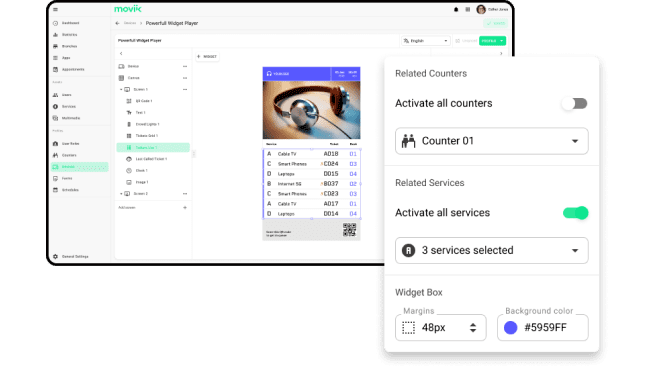Open the apps grid icon
Image resolution: width=656 pixels, height=368 pixels.
point(468,10)
